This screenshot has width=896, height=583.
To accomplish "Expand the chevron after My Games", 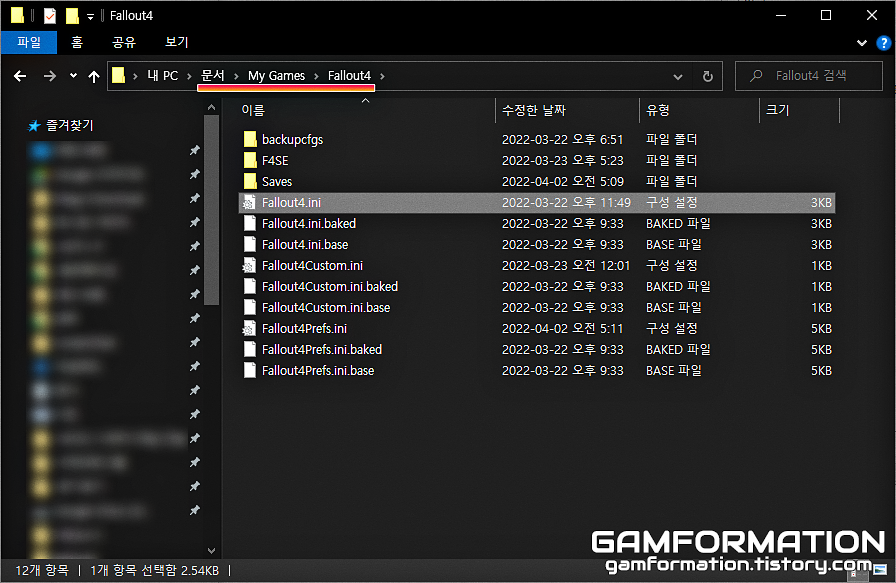I will pos(316,76).
